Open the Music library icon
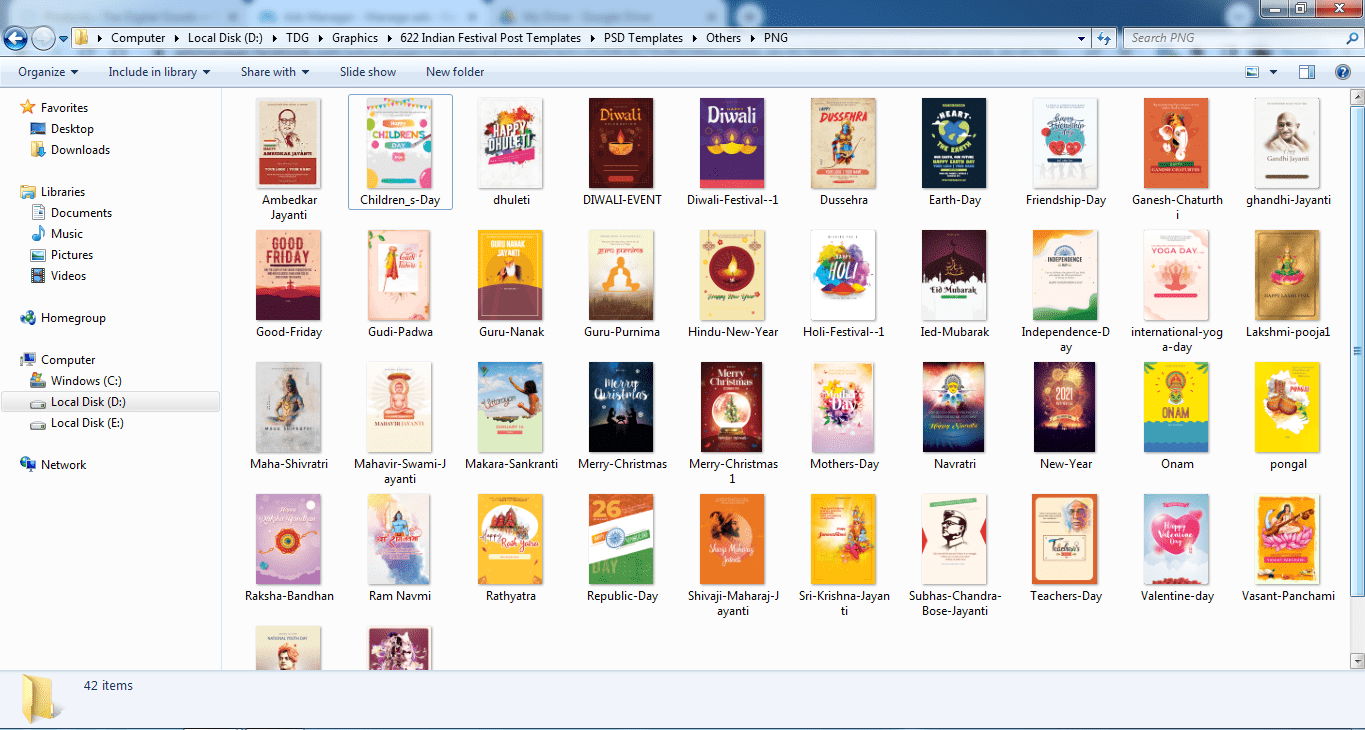This screenshot has width=1365, height=730. click(x=39, y=234)
